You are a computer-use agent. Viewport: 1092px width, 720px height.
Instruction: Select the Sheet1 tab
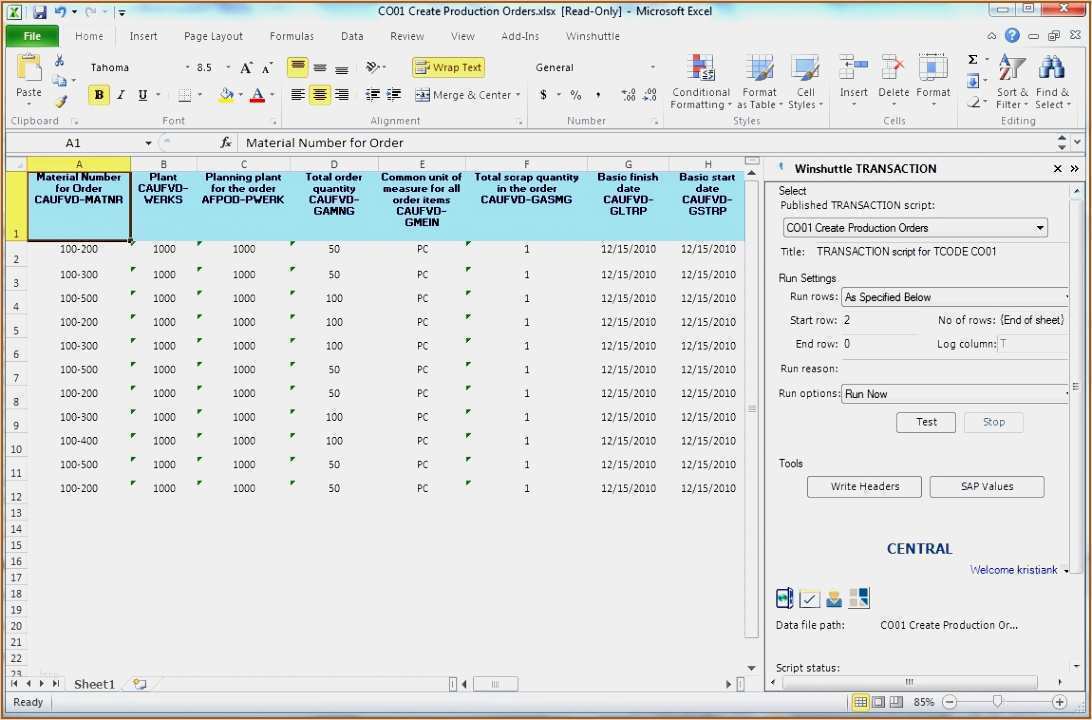coord(94,684)
